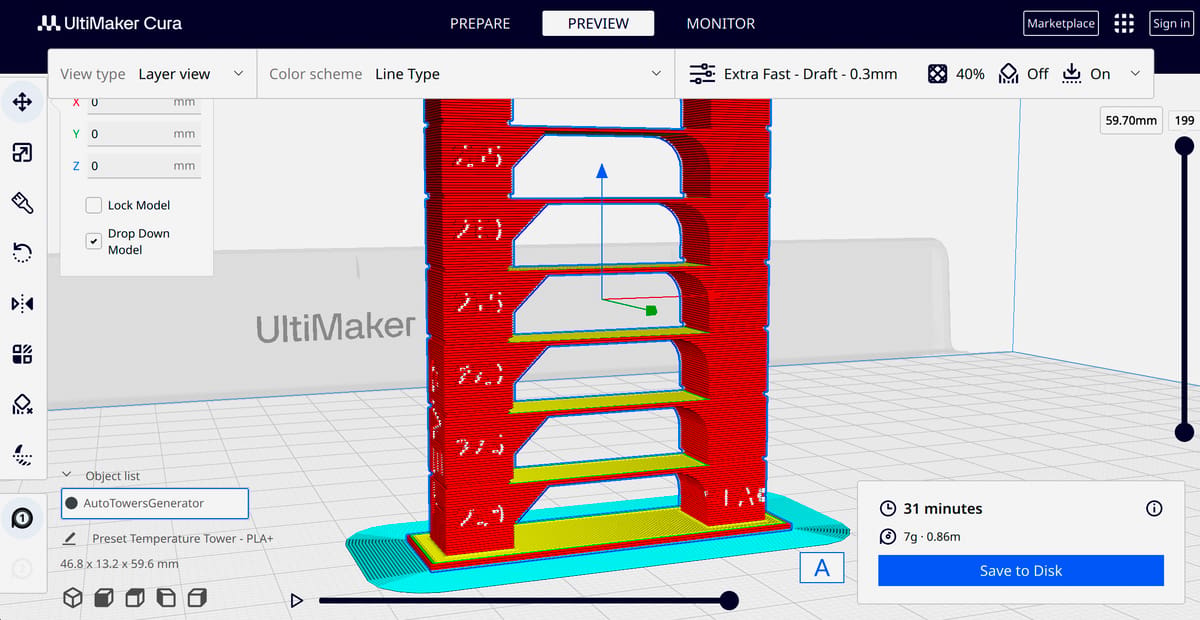
Task: Play the layer simulation
Action: tap(296, 600)
